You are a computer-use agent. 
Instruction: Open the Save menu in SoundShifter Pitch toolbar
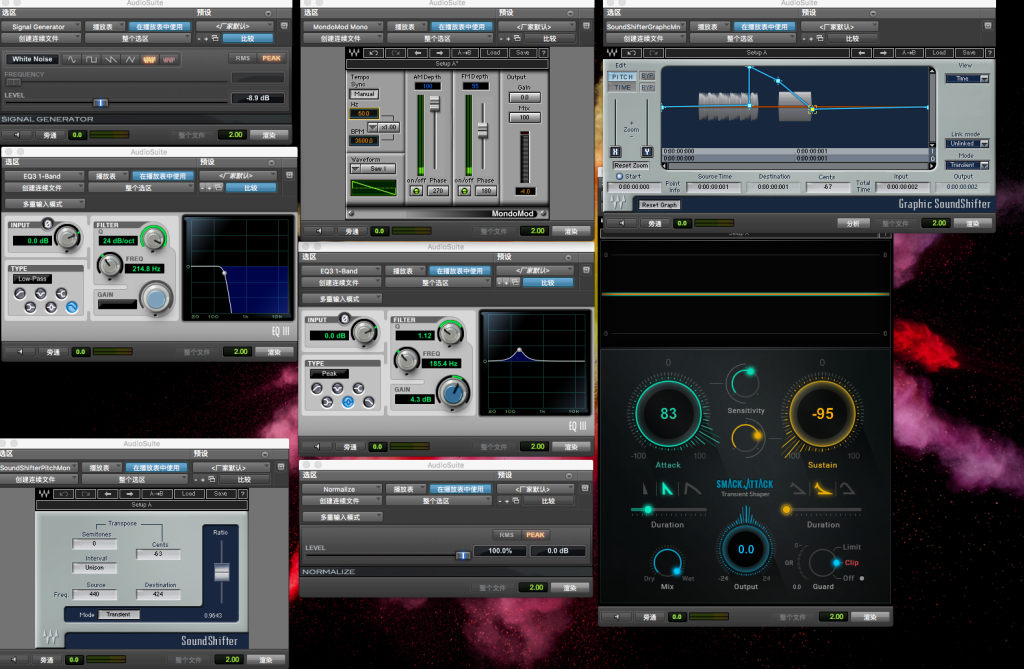coord(221,494)
